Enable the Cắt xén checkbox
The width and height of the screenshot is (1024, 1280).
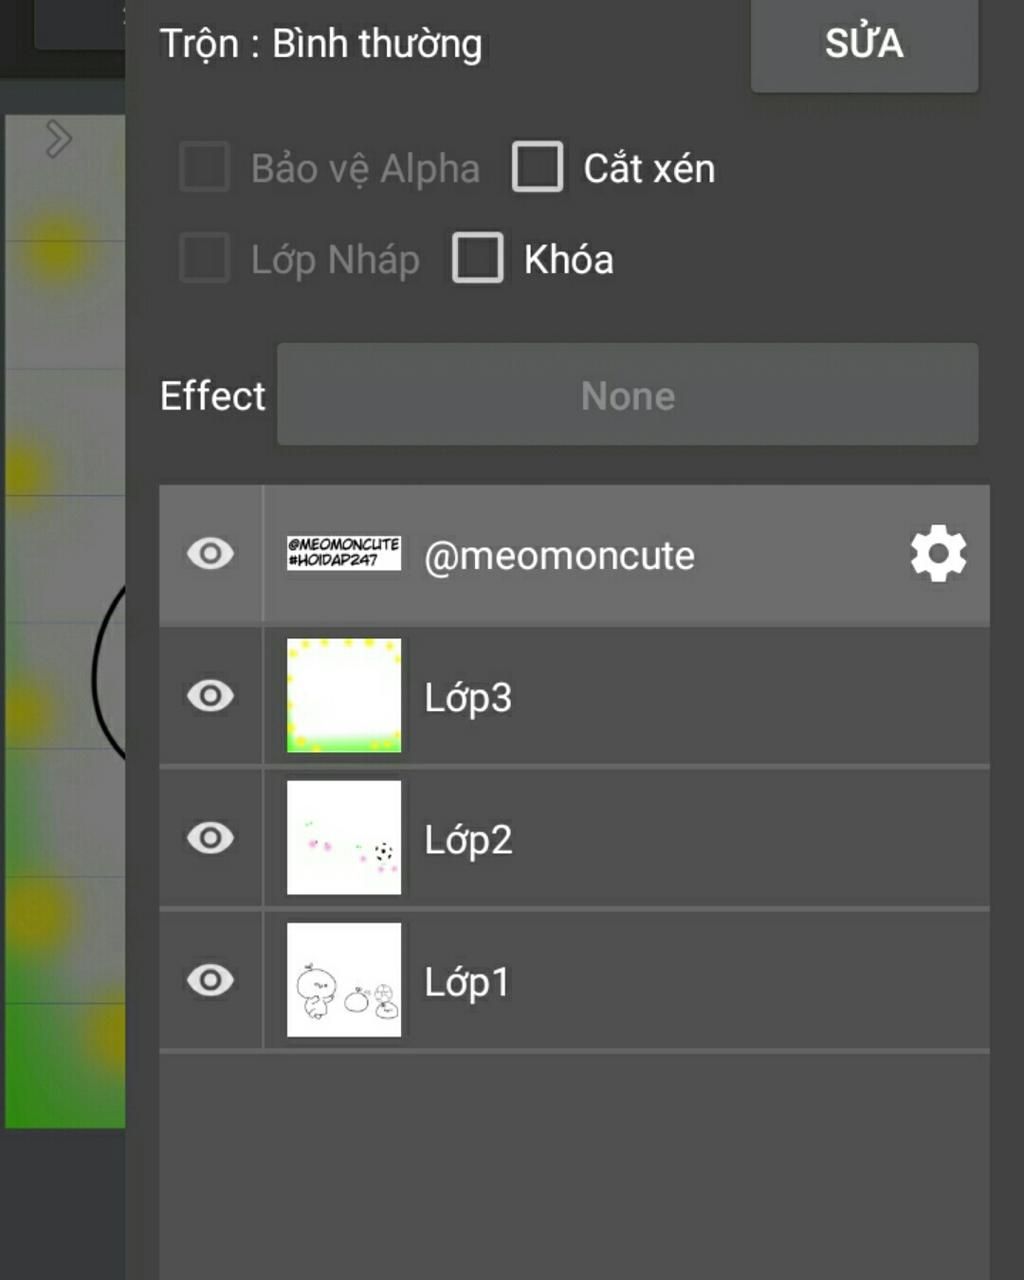[x=538, y=167]
